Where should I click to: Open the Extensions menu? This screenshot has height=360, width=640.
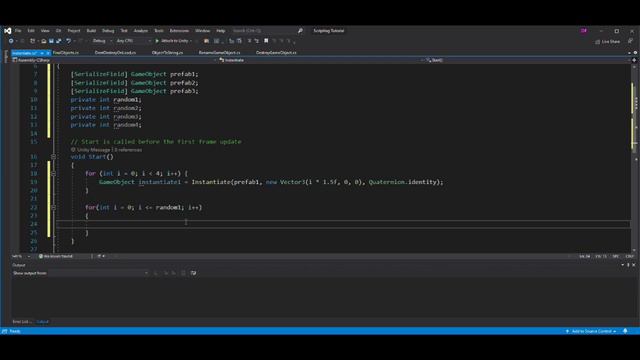(179, 31)
